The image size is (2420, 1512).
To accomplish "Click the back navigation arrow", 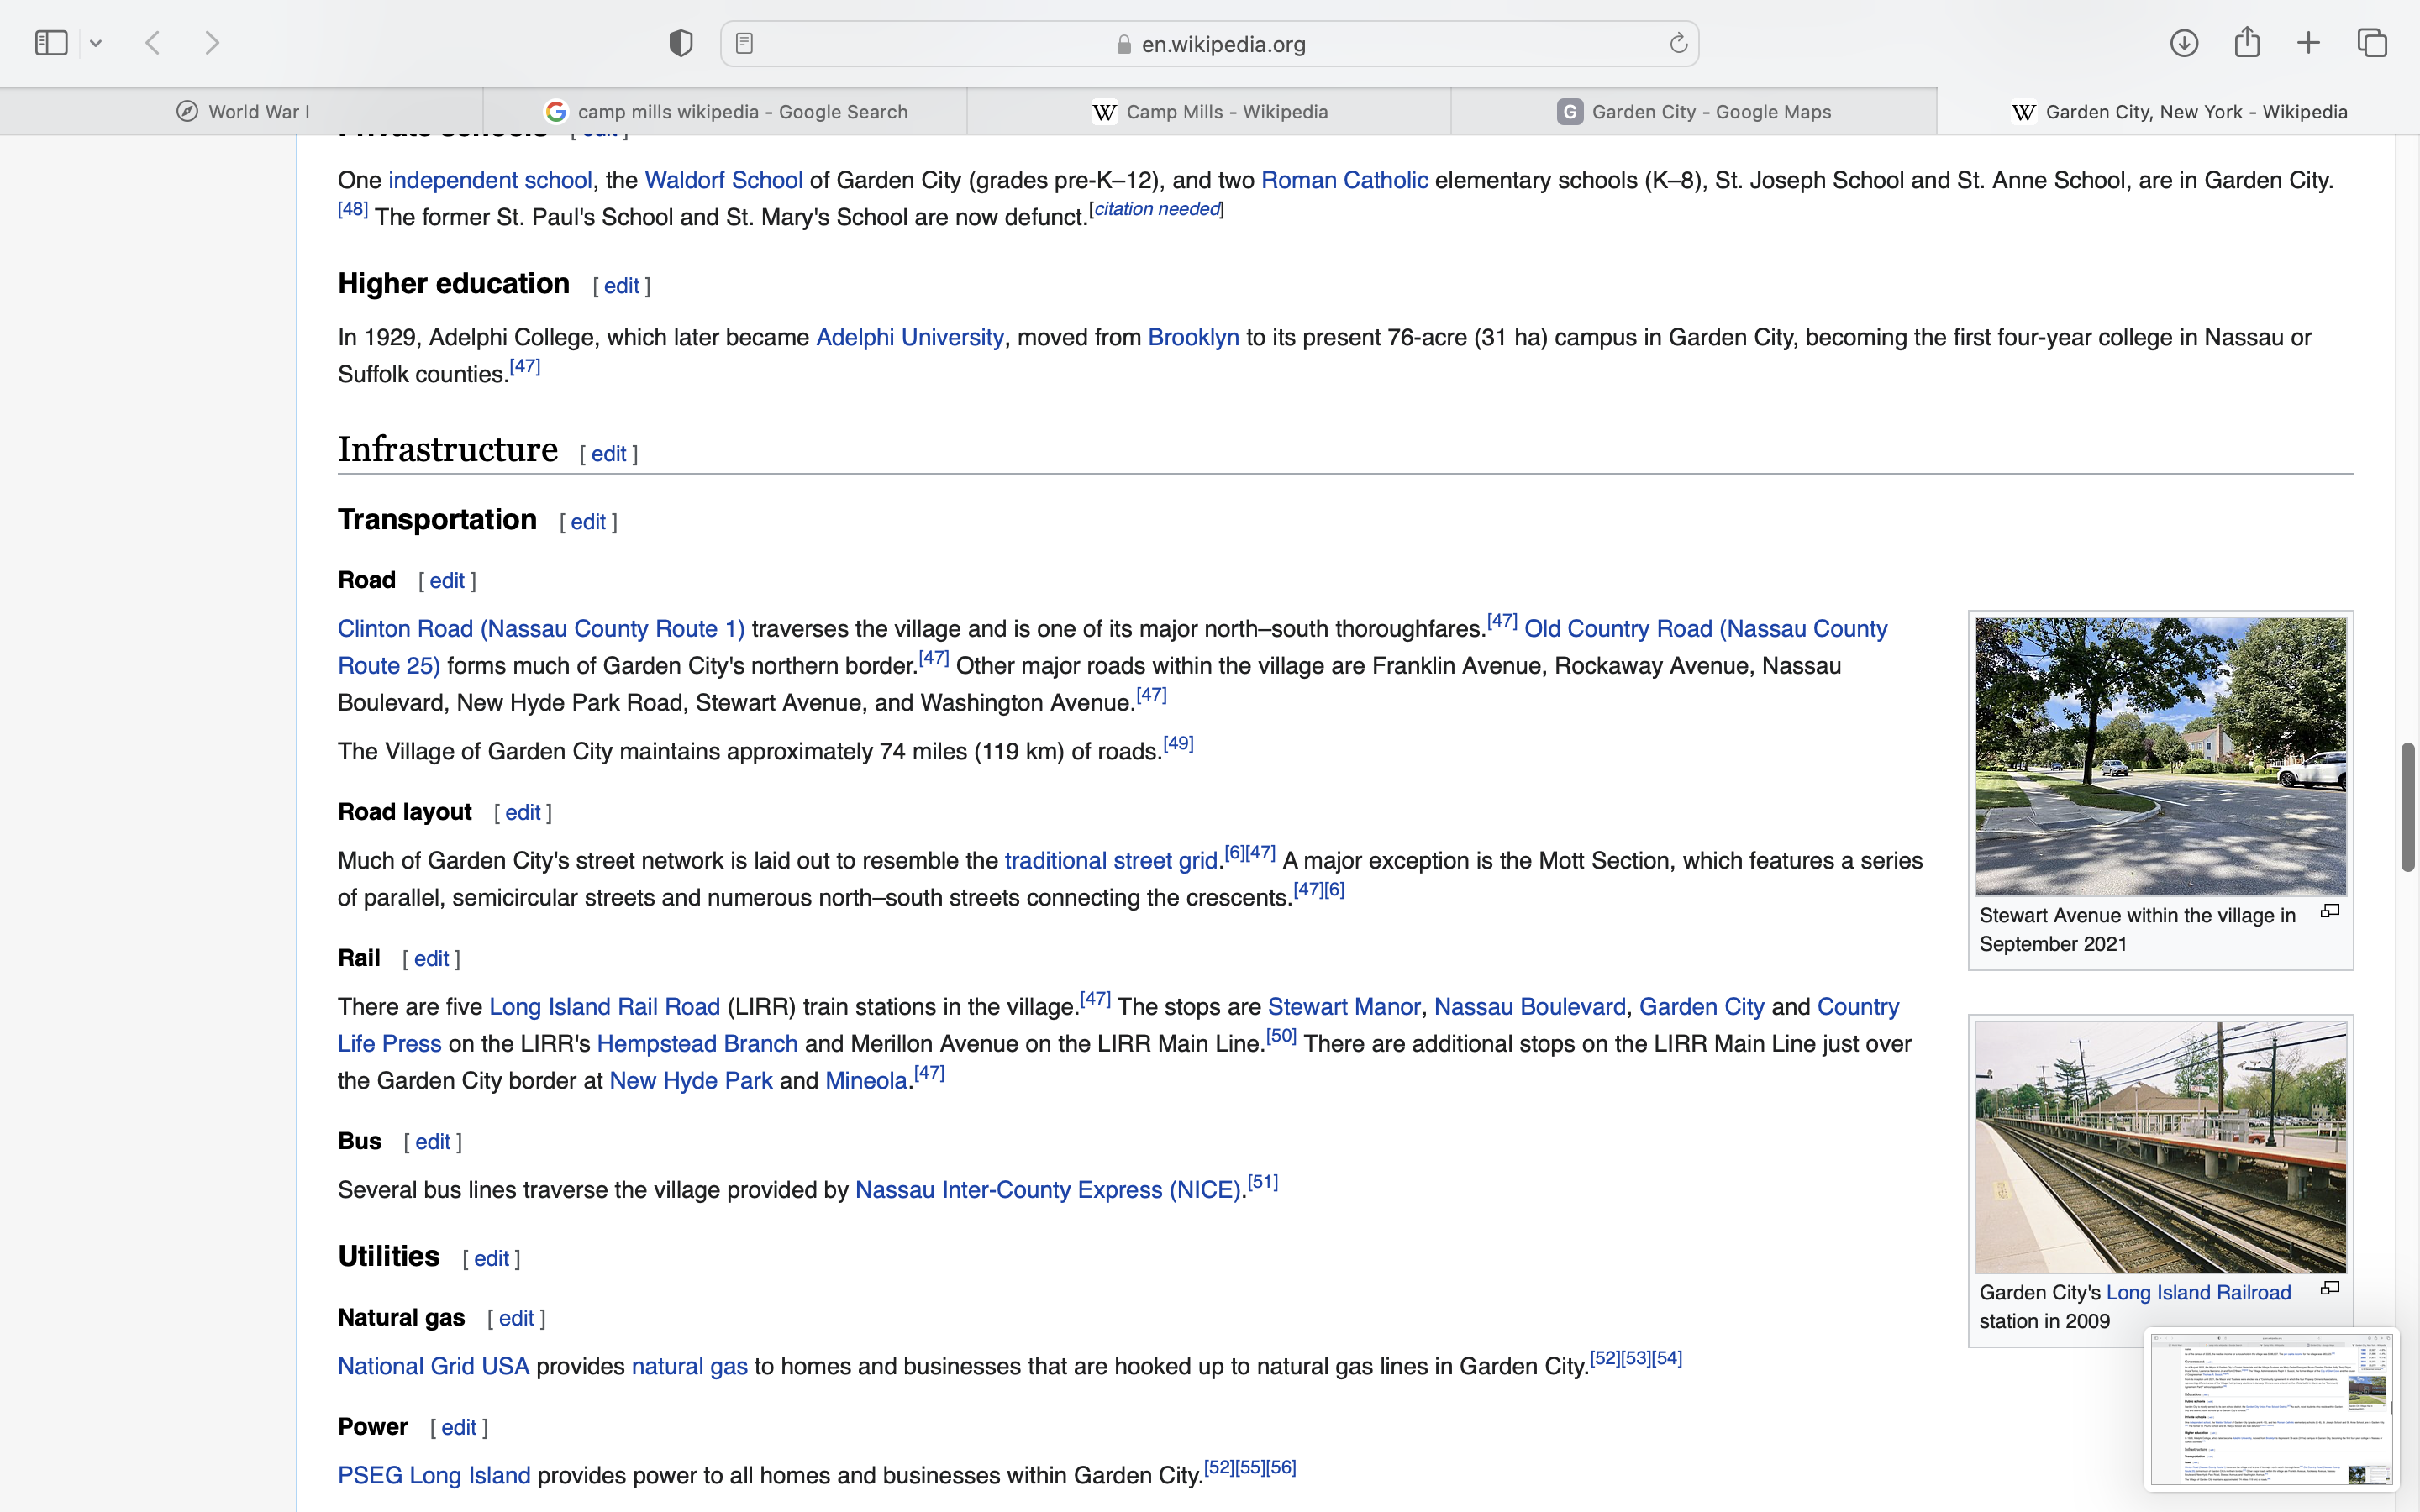I will coord(153,43).
